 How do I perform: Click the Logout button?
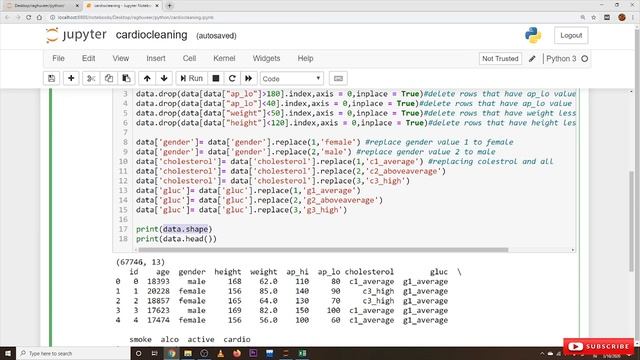(x=571, y=36)
